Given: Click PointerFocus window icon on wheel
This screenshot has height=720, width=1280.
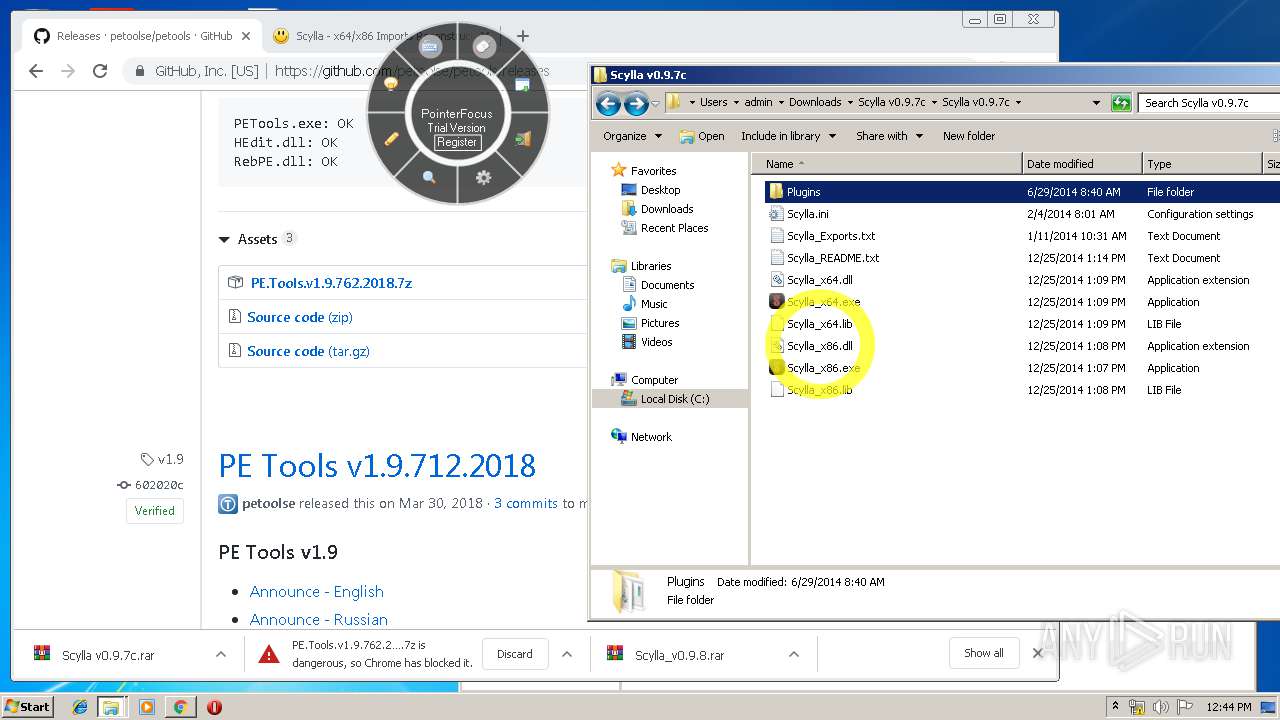Looking at the screenshot, I should click(x=522, y=85).
